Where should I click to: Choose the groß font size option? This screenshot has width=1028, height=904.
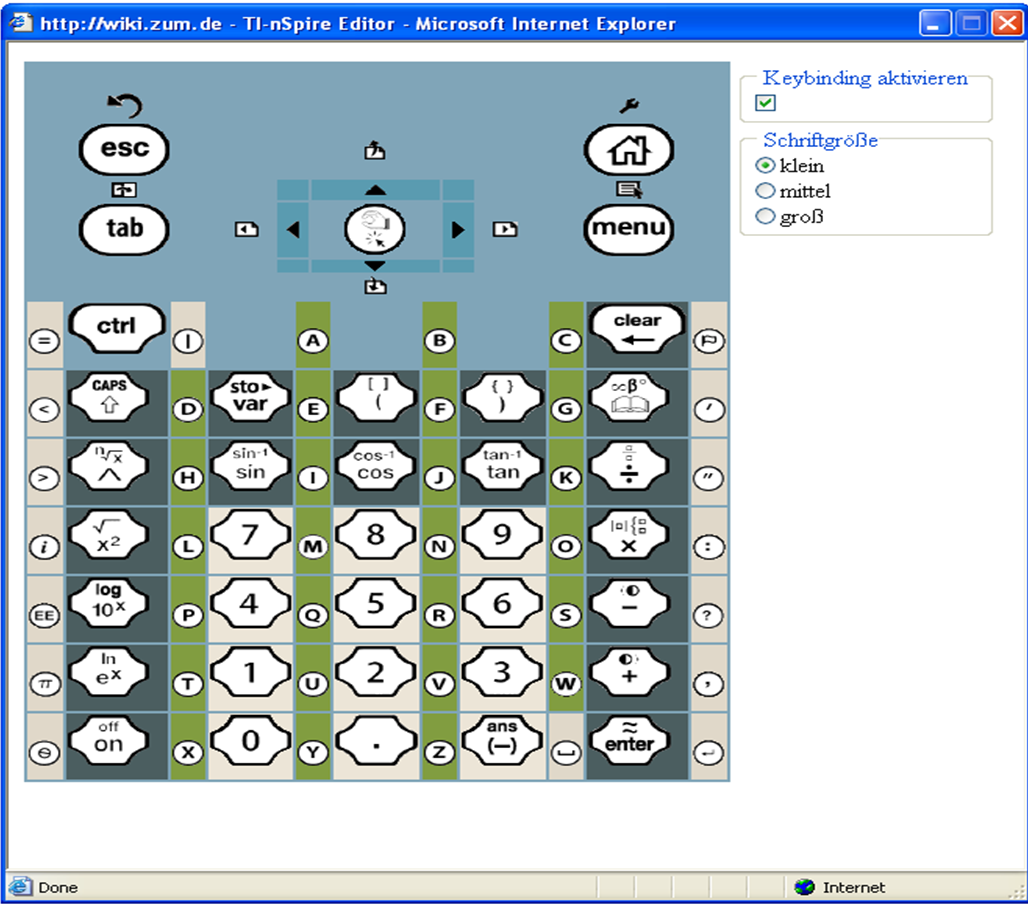766,217
